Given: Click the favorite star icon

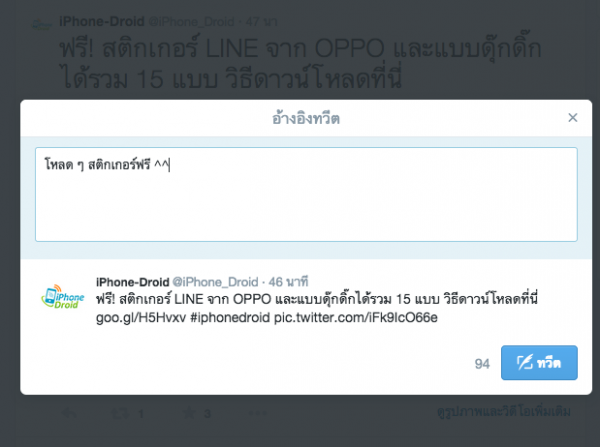Looking at the screenshot, I should [189, 413].
